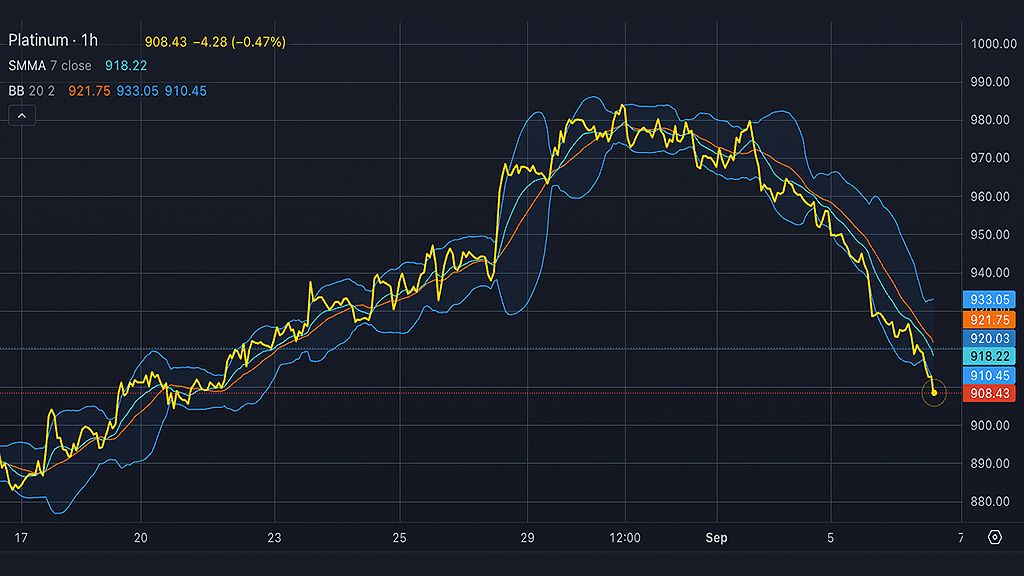
Task: Click the 20 date label on time axis
Action: click(140, 538)
